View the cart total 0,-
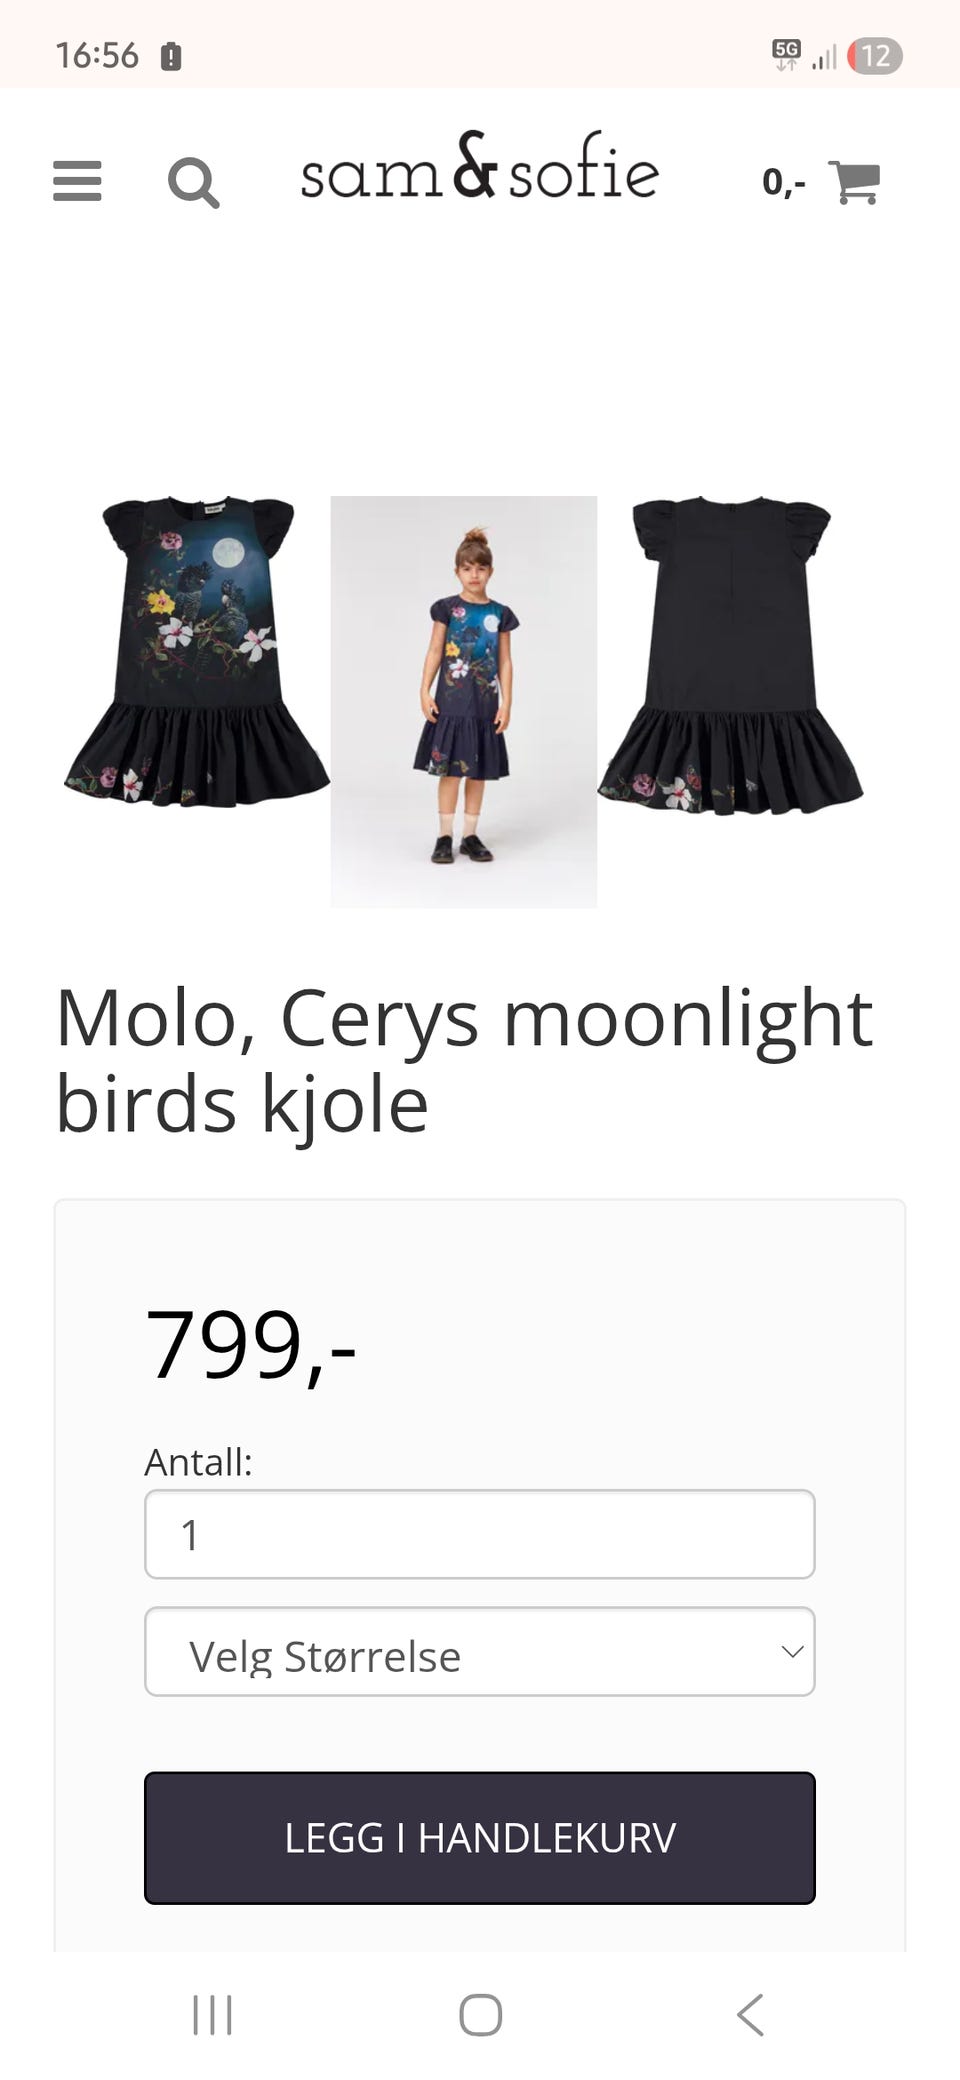960x2080 pixels. pos(783,182)
